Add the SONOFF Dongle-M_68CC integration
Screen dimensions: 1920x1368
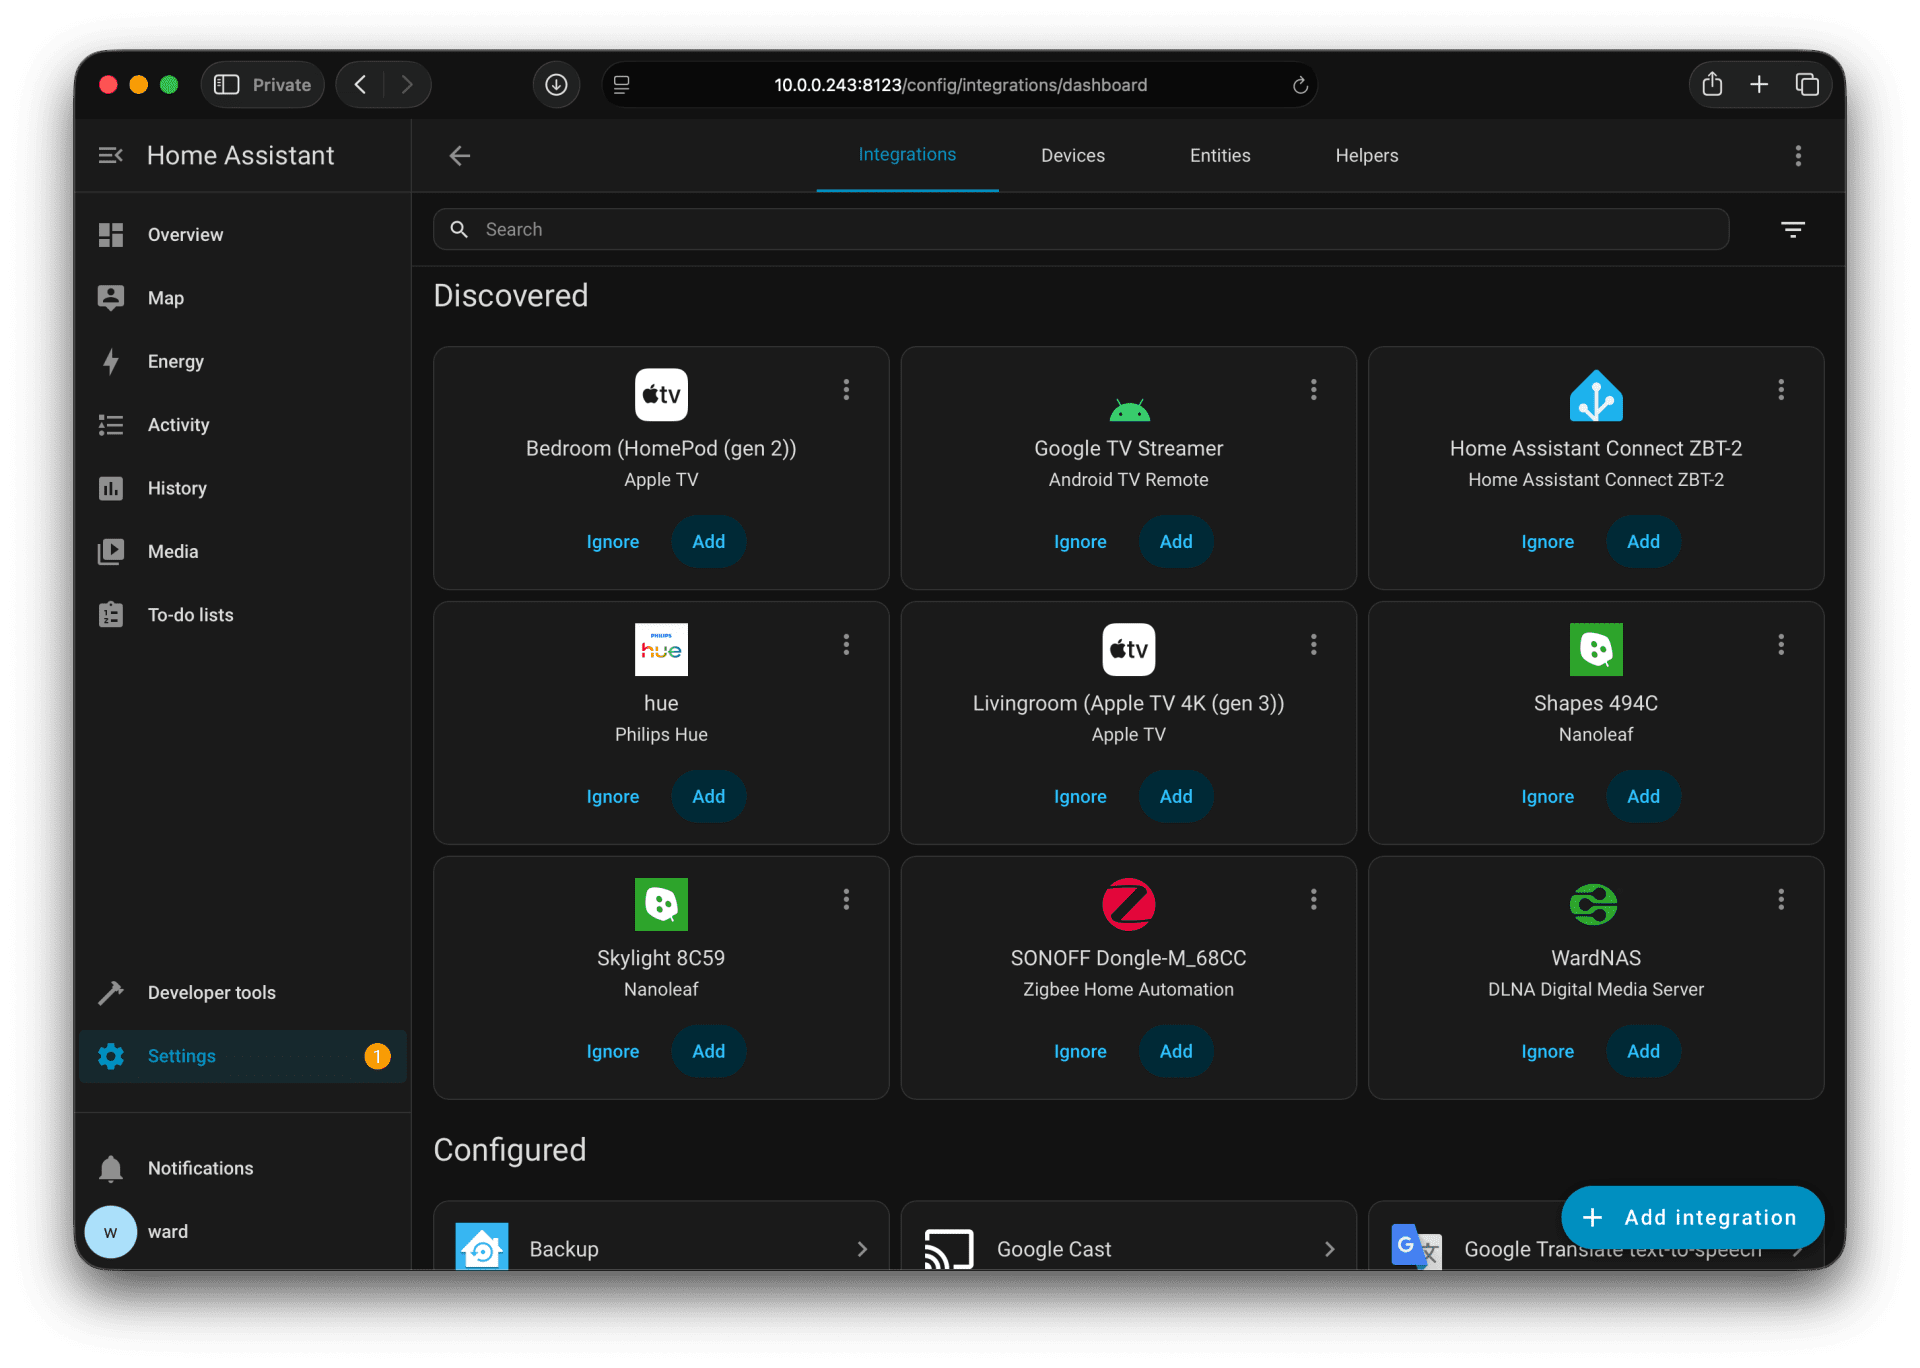coord(1175,1051)
